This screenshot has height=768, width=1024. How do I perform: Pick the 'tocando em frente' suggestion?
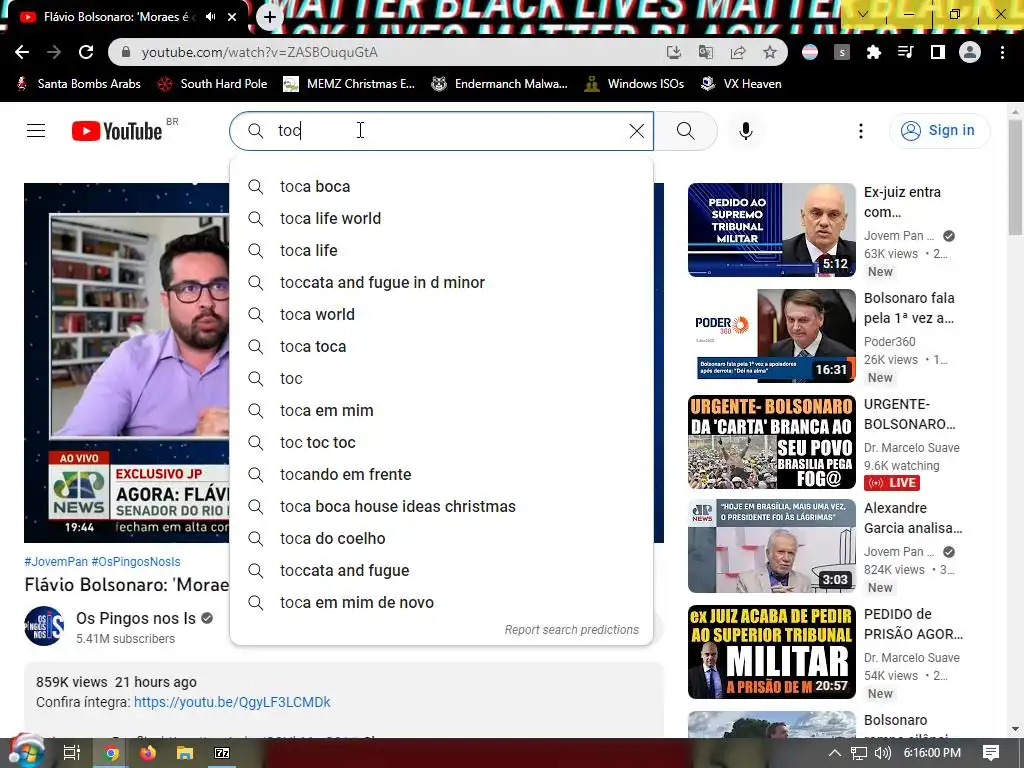[441, 474]
